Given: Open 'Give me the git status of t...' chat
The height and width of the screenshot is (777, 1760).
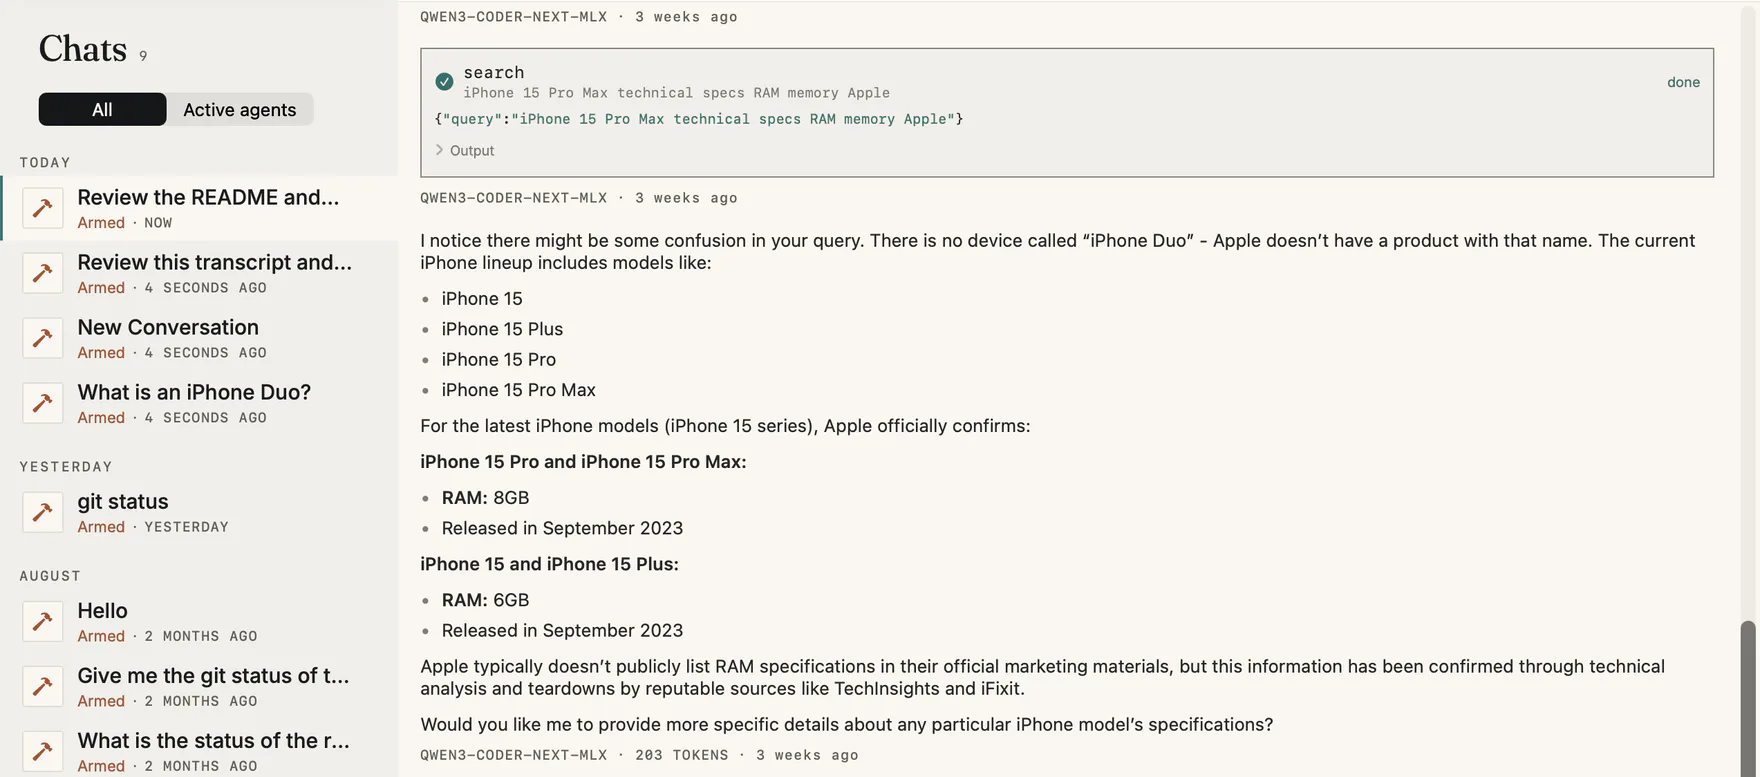Looking at the screenshot, I should 200,686.
